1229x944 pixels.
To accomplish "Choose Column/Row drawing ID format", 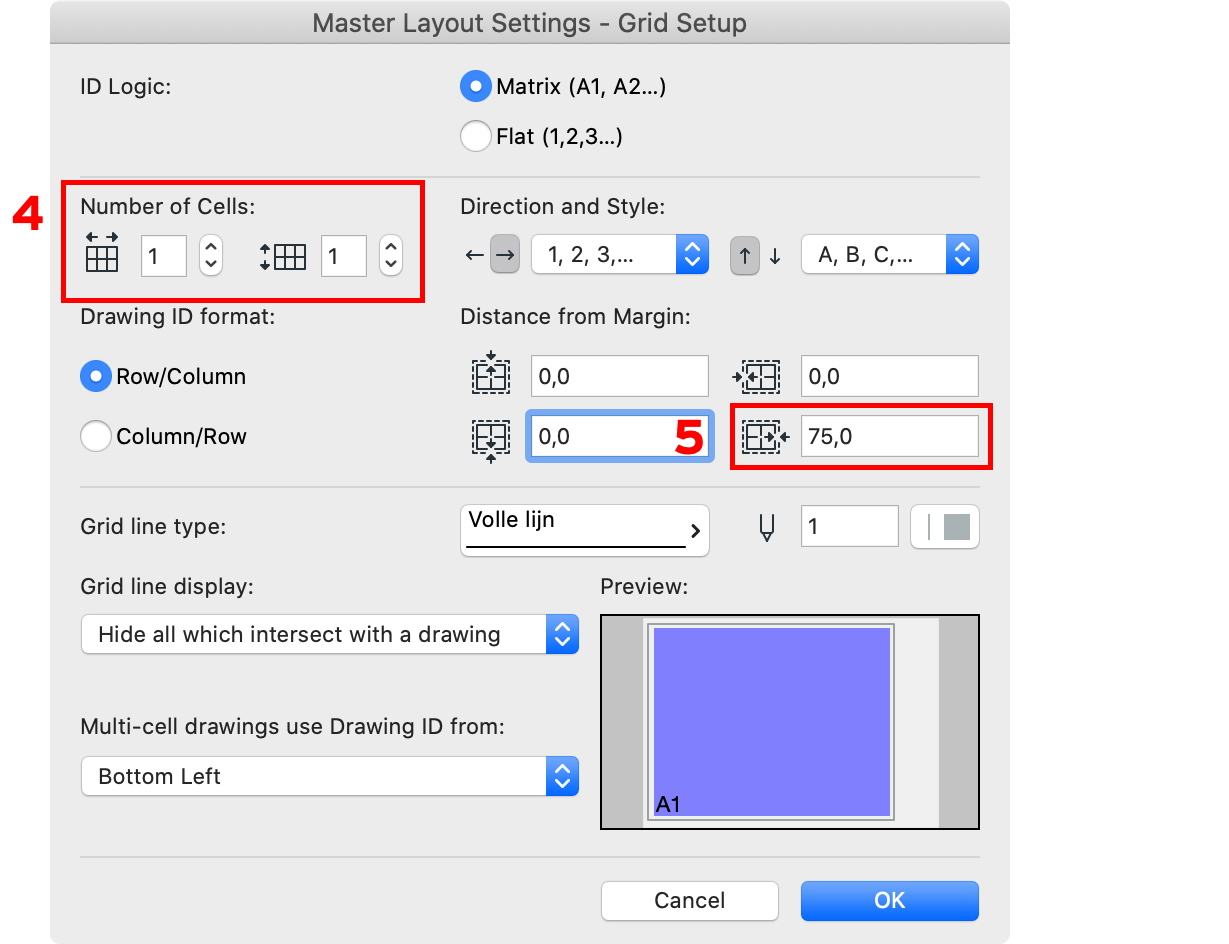I will click(x=96, y=437).
